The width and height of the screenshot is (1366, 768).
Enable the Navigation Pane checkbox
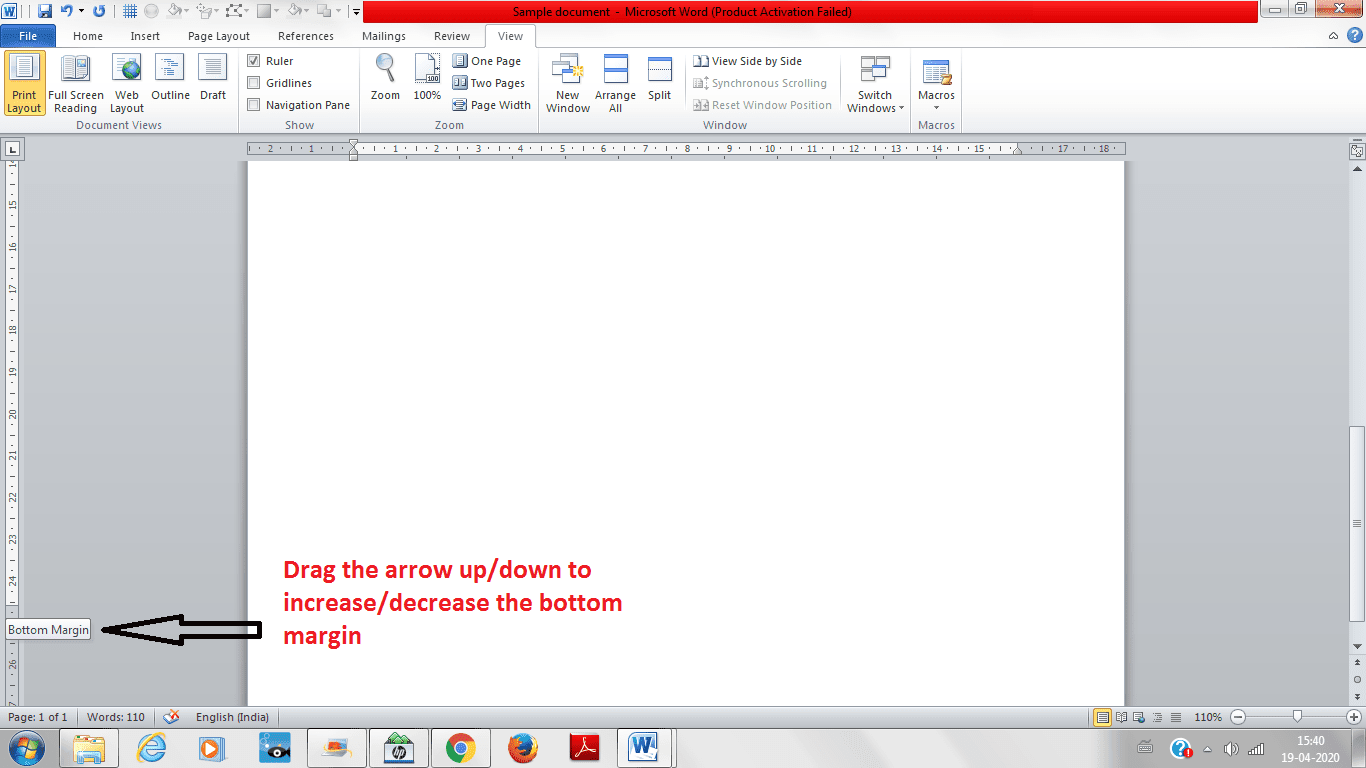[255, 104]
